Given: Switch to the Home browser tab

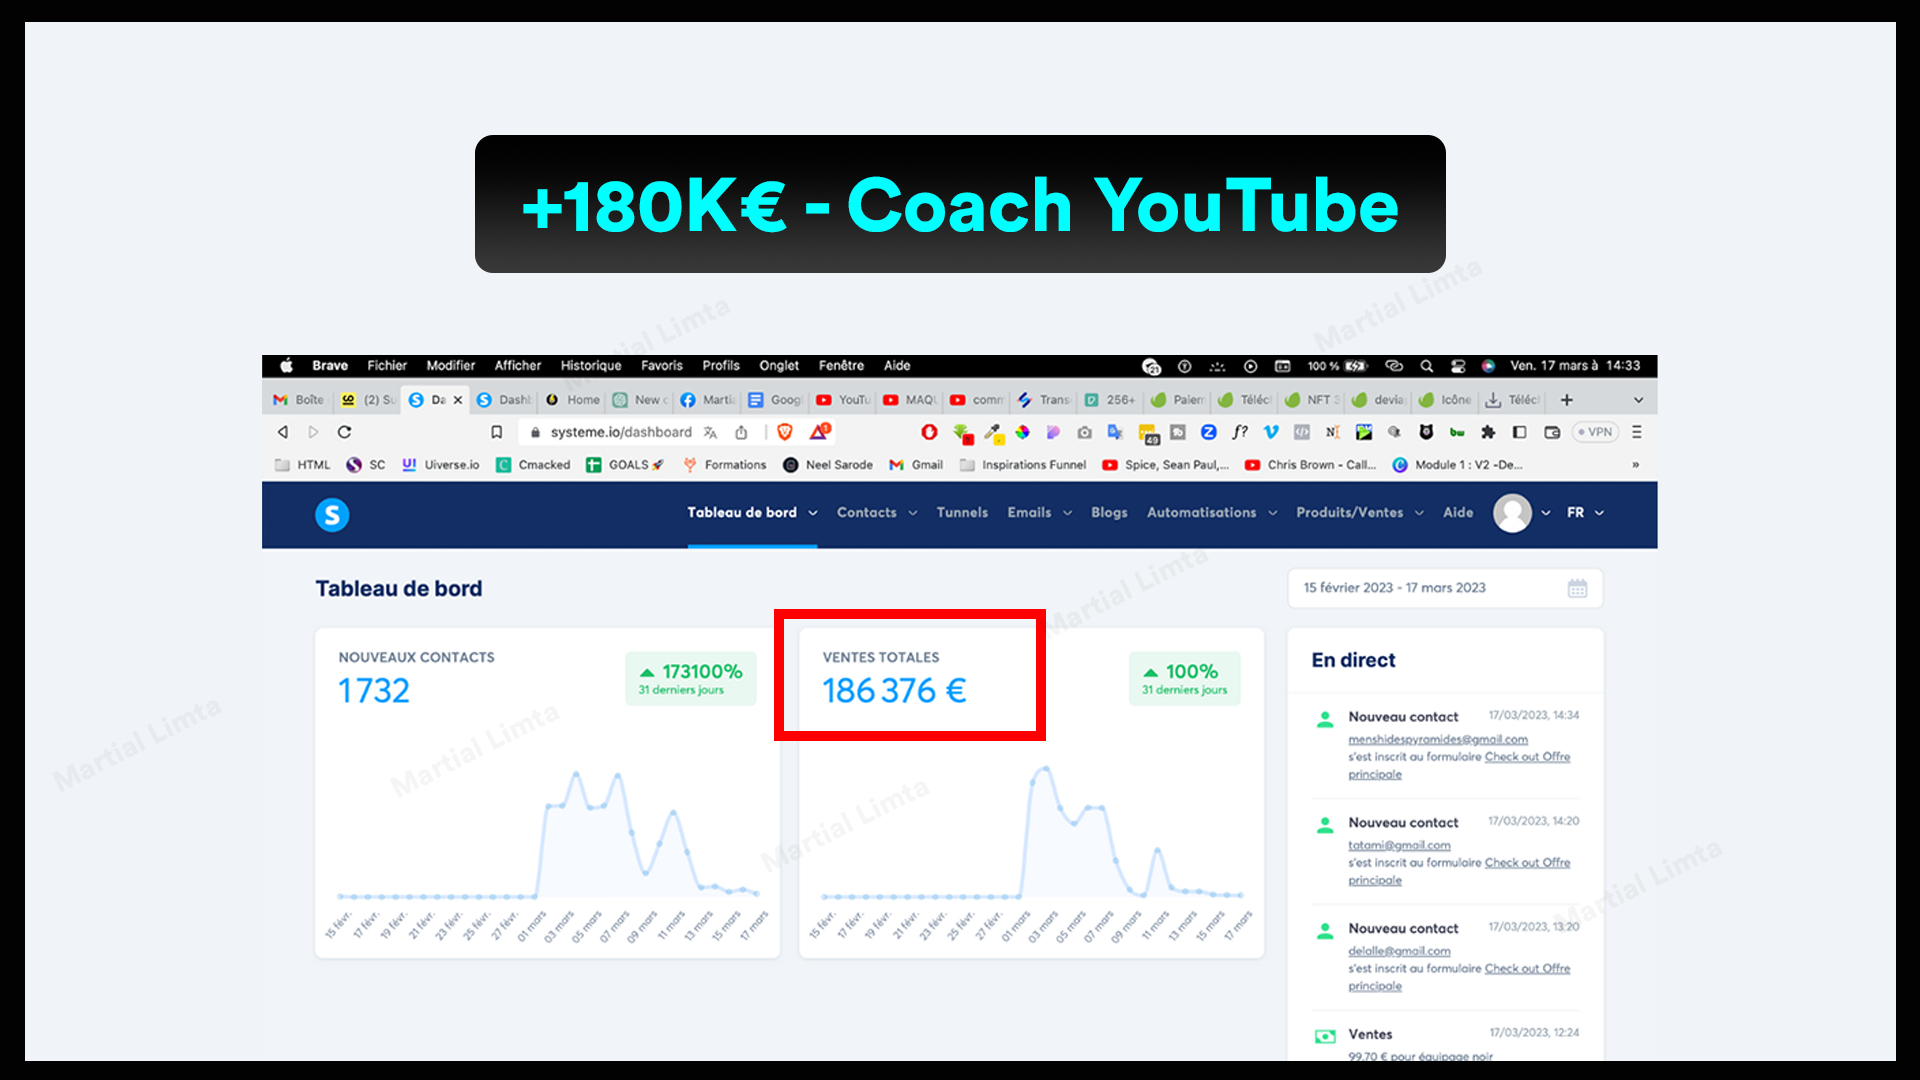Looking at the screenshot, I should point(574,400).
